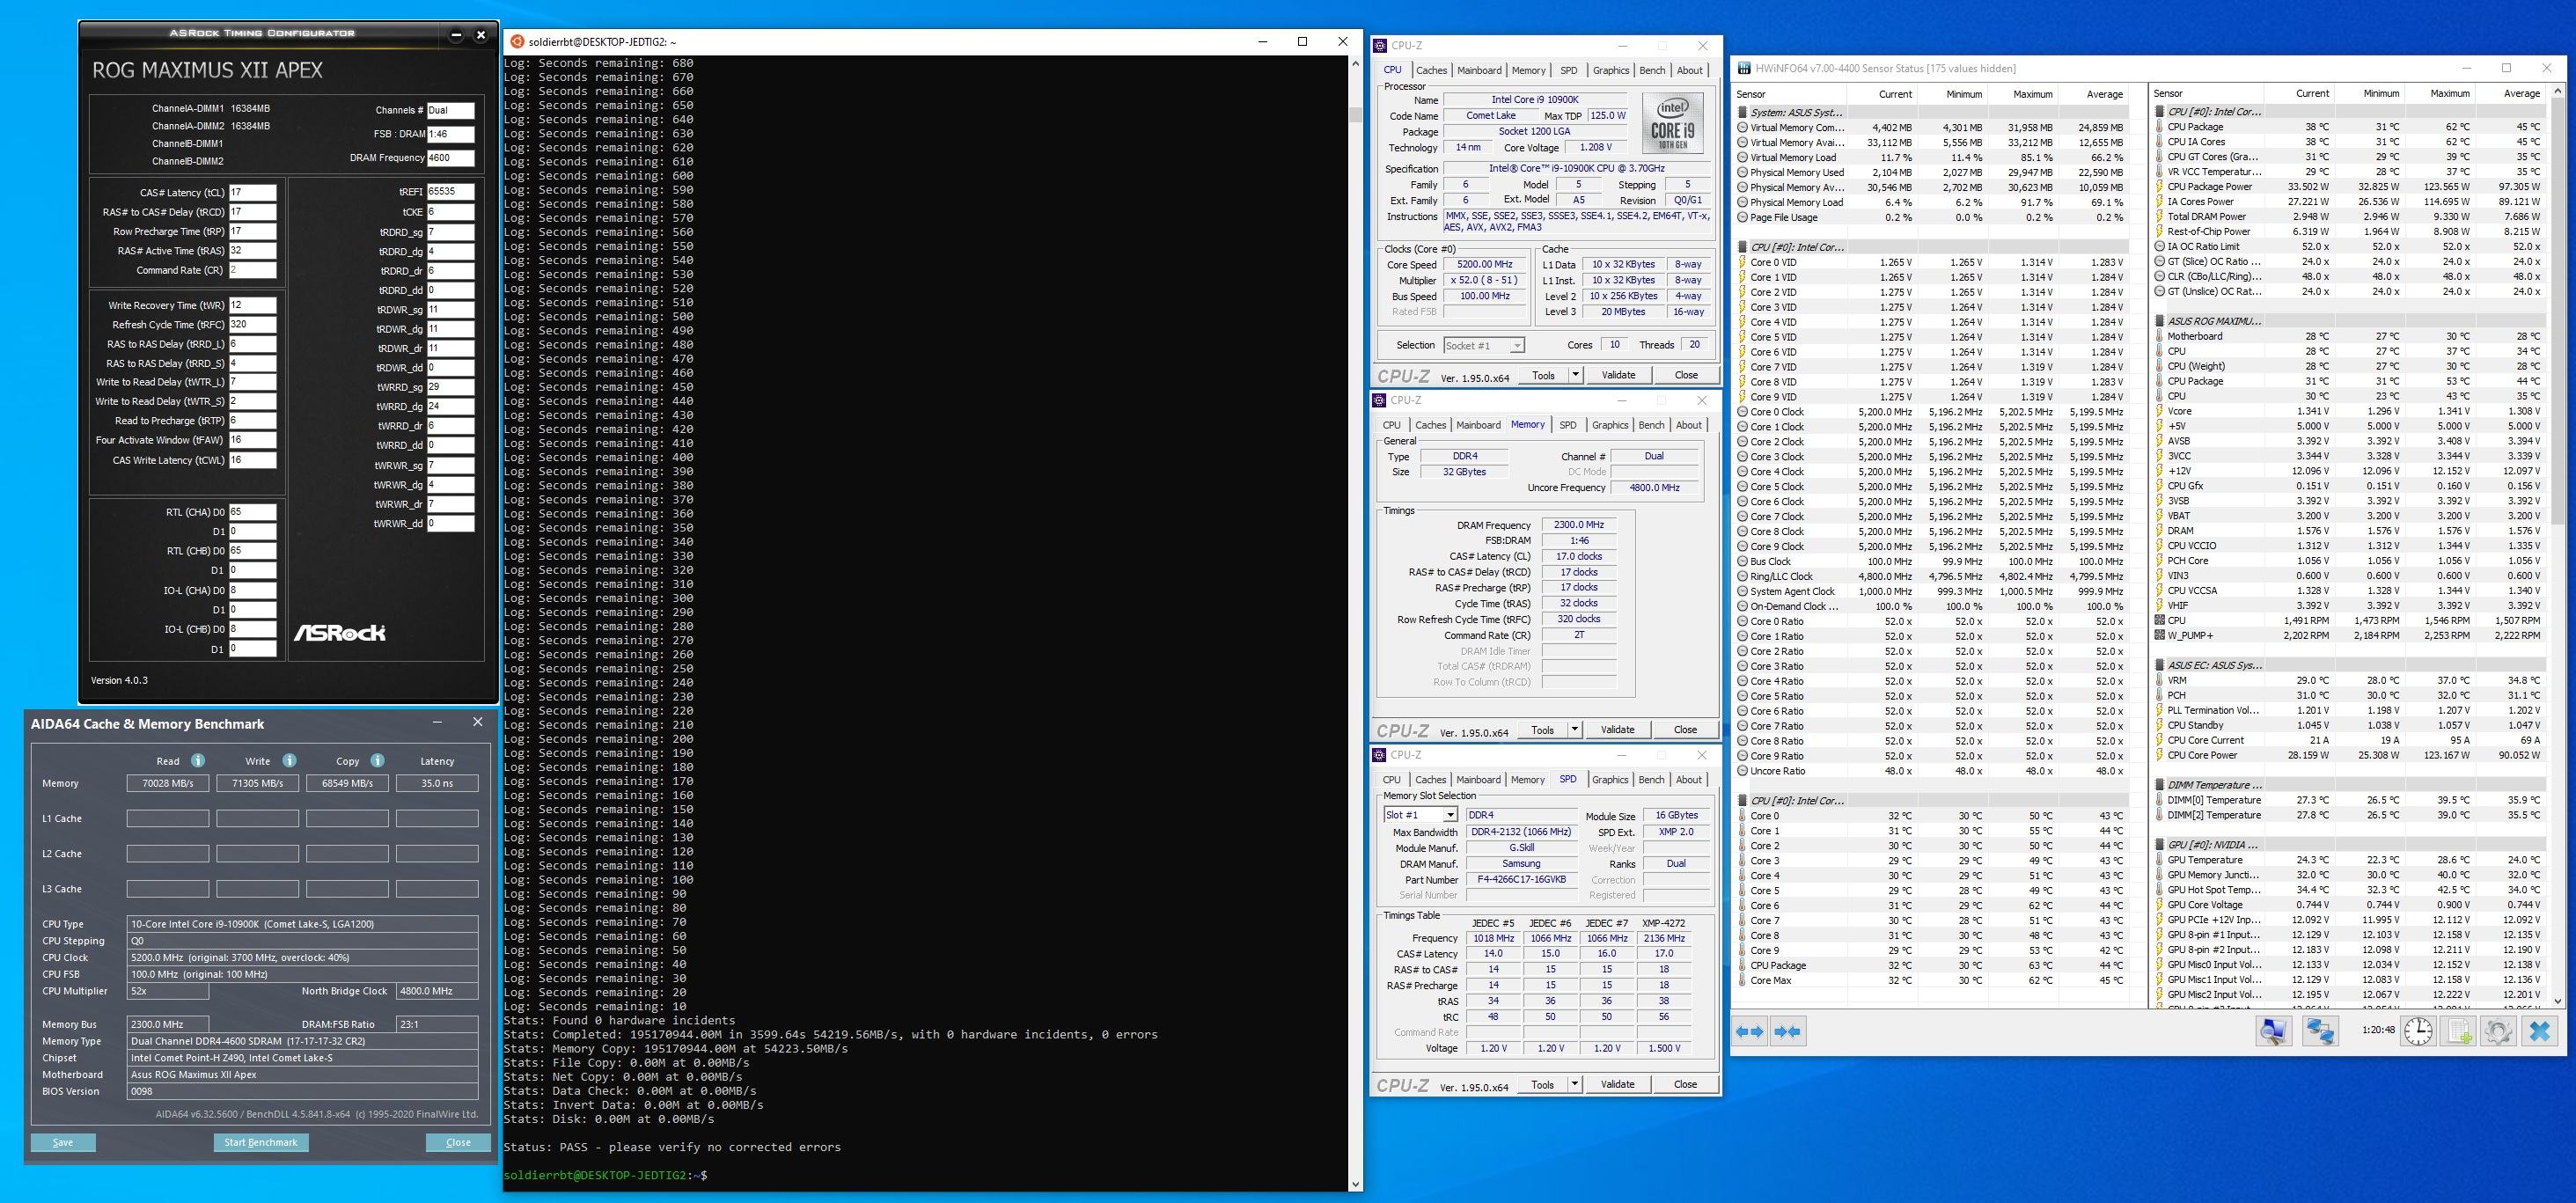Open HWiNFO summary monitor with magnifier icon
2576x1203 pixels.
(2274, 1031)
